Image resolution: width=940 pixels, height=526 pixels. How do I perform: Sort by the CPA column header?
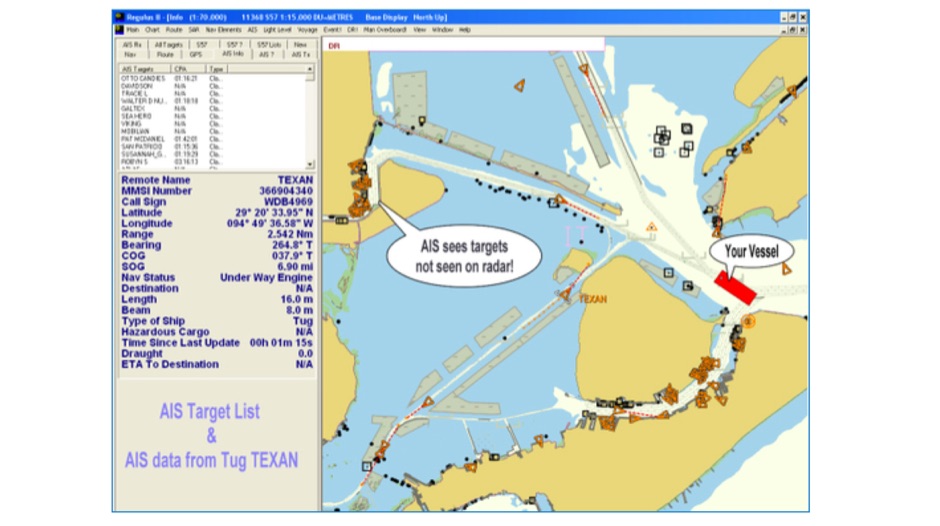point(188,69)
